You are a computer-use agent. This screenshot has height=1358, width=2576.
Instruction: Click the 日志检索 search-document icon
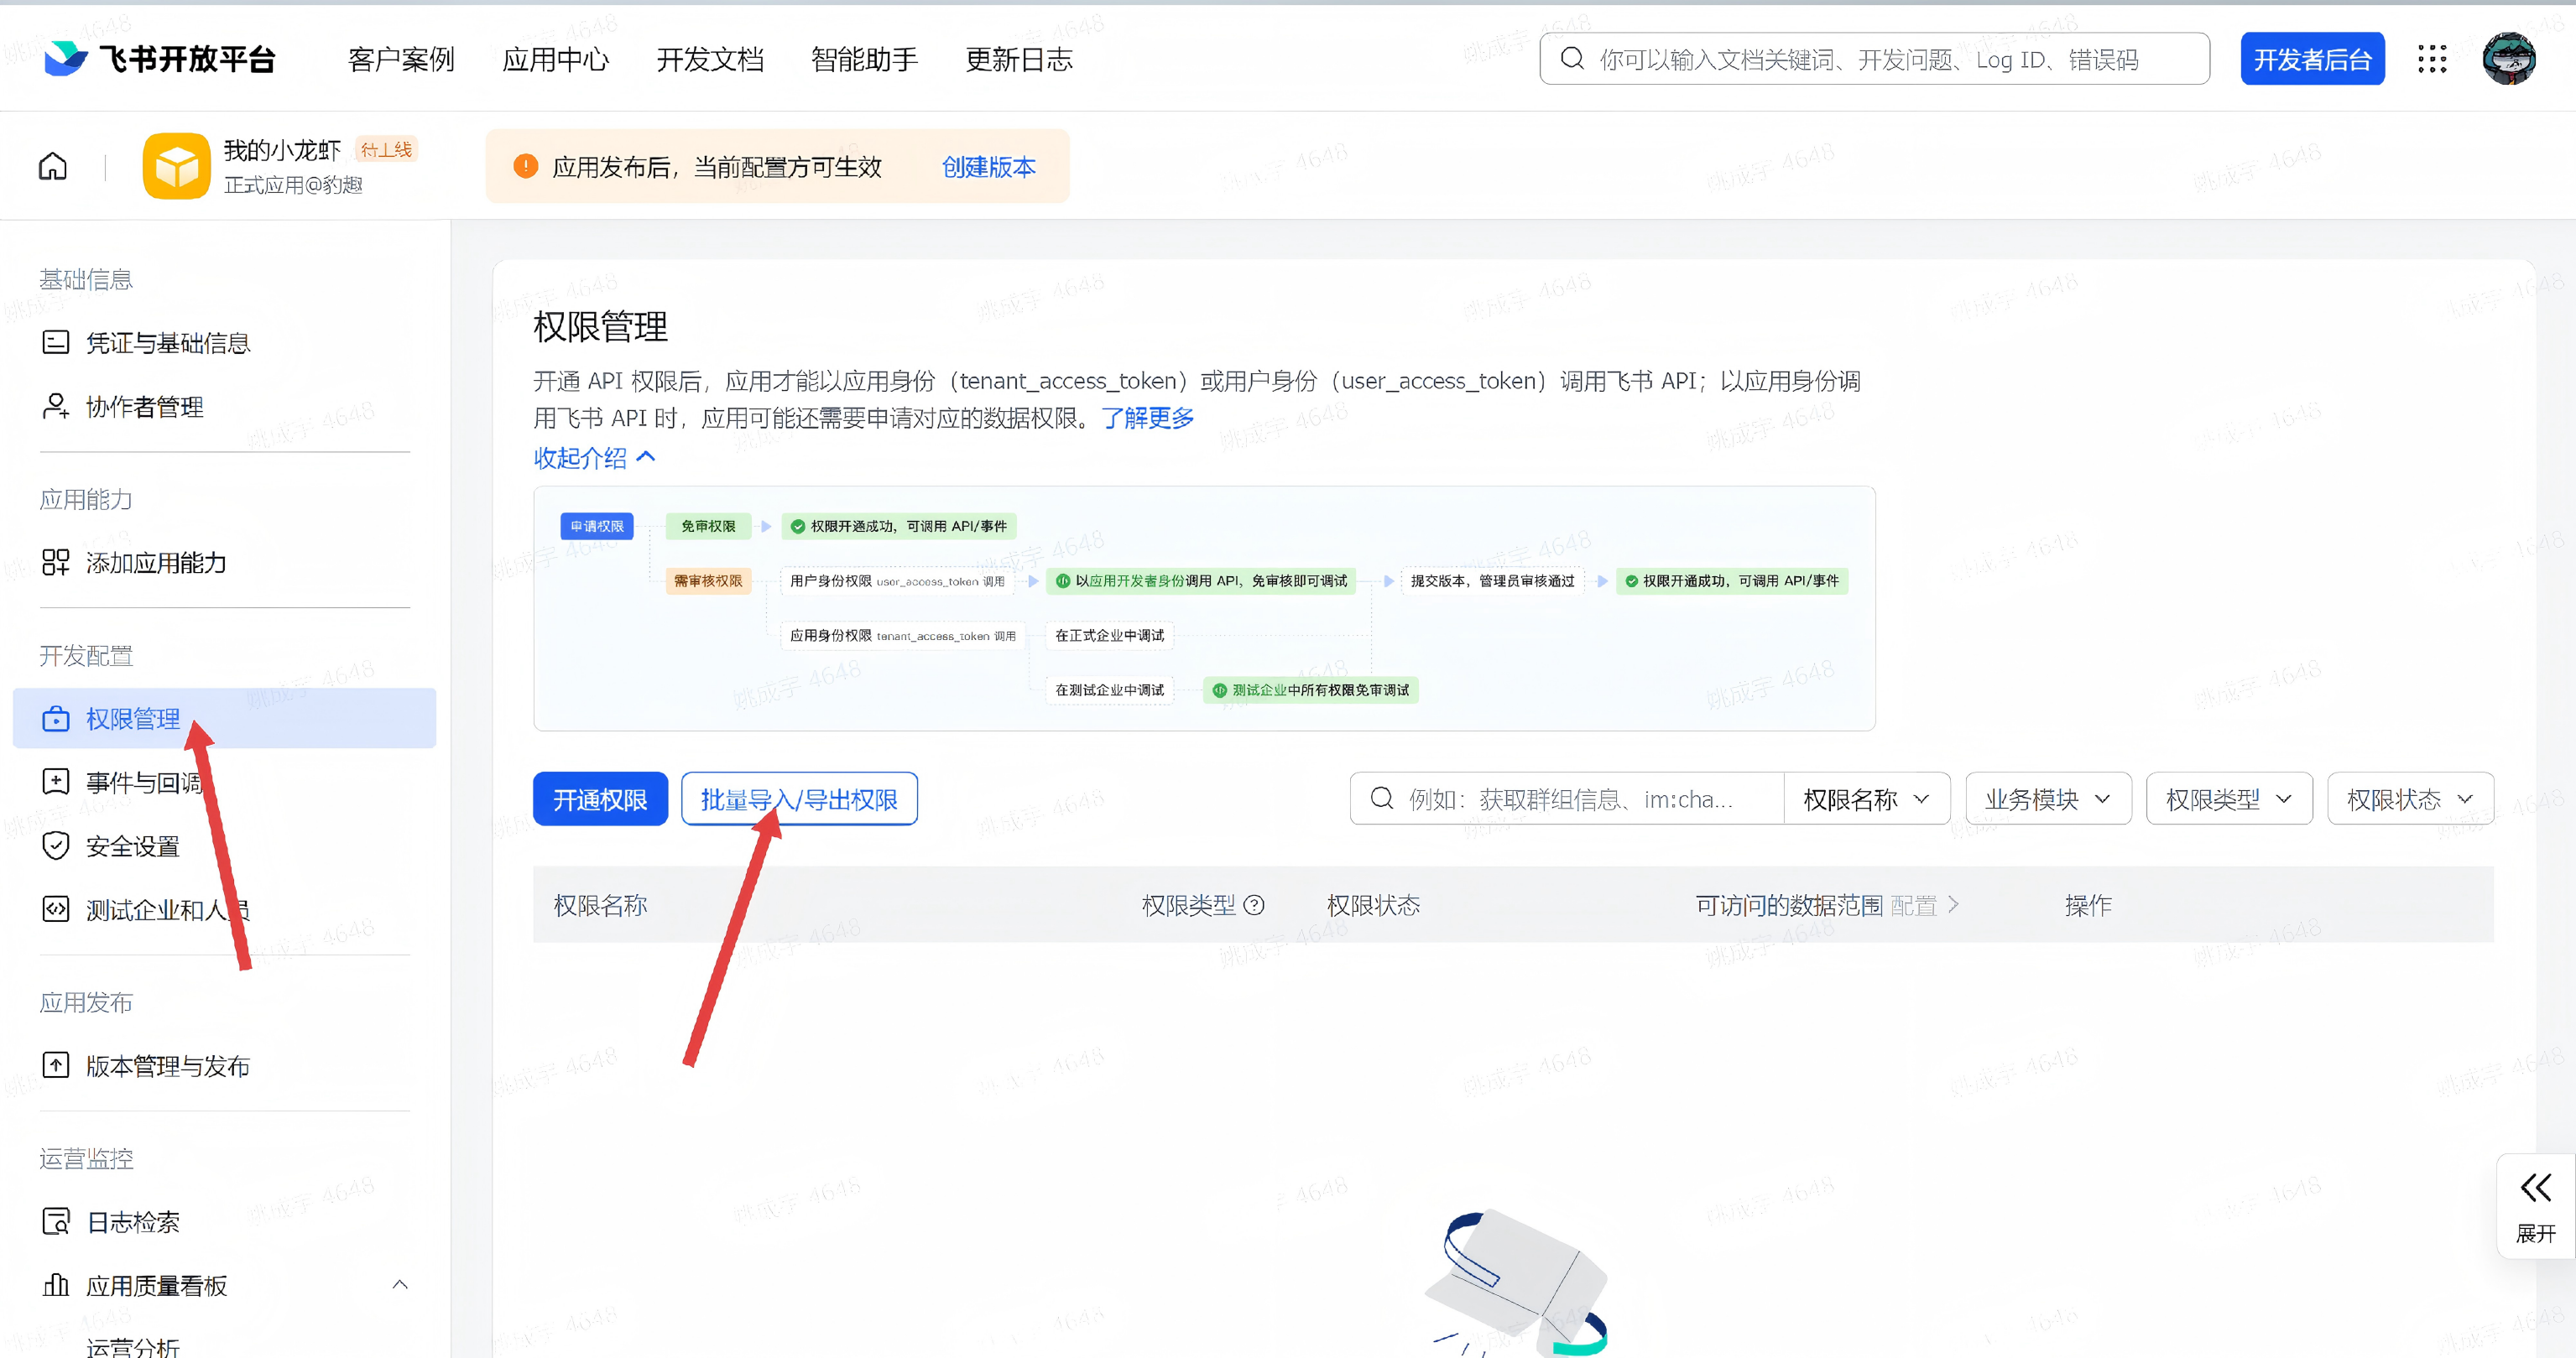click(x=56, y=1221)
